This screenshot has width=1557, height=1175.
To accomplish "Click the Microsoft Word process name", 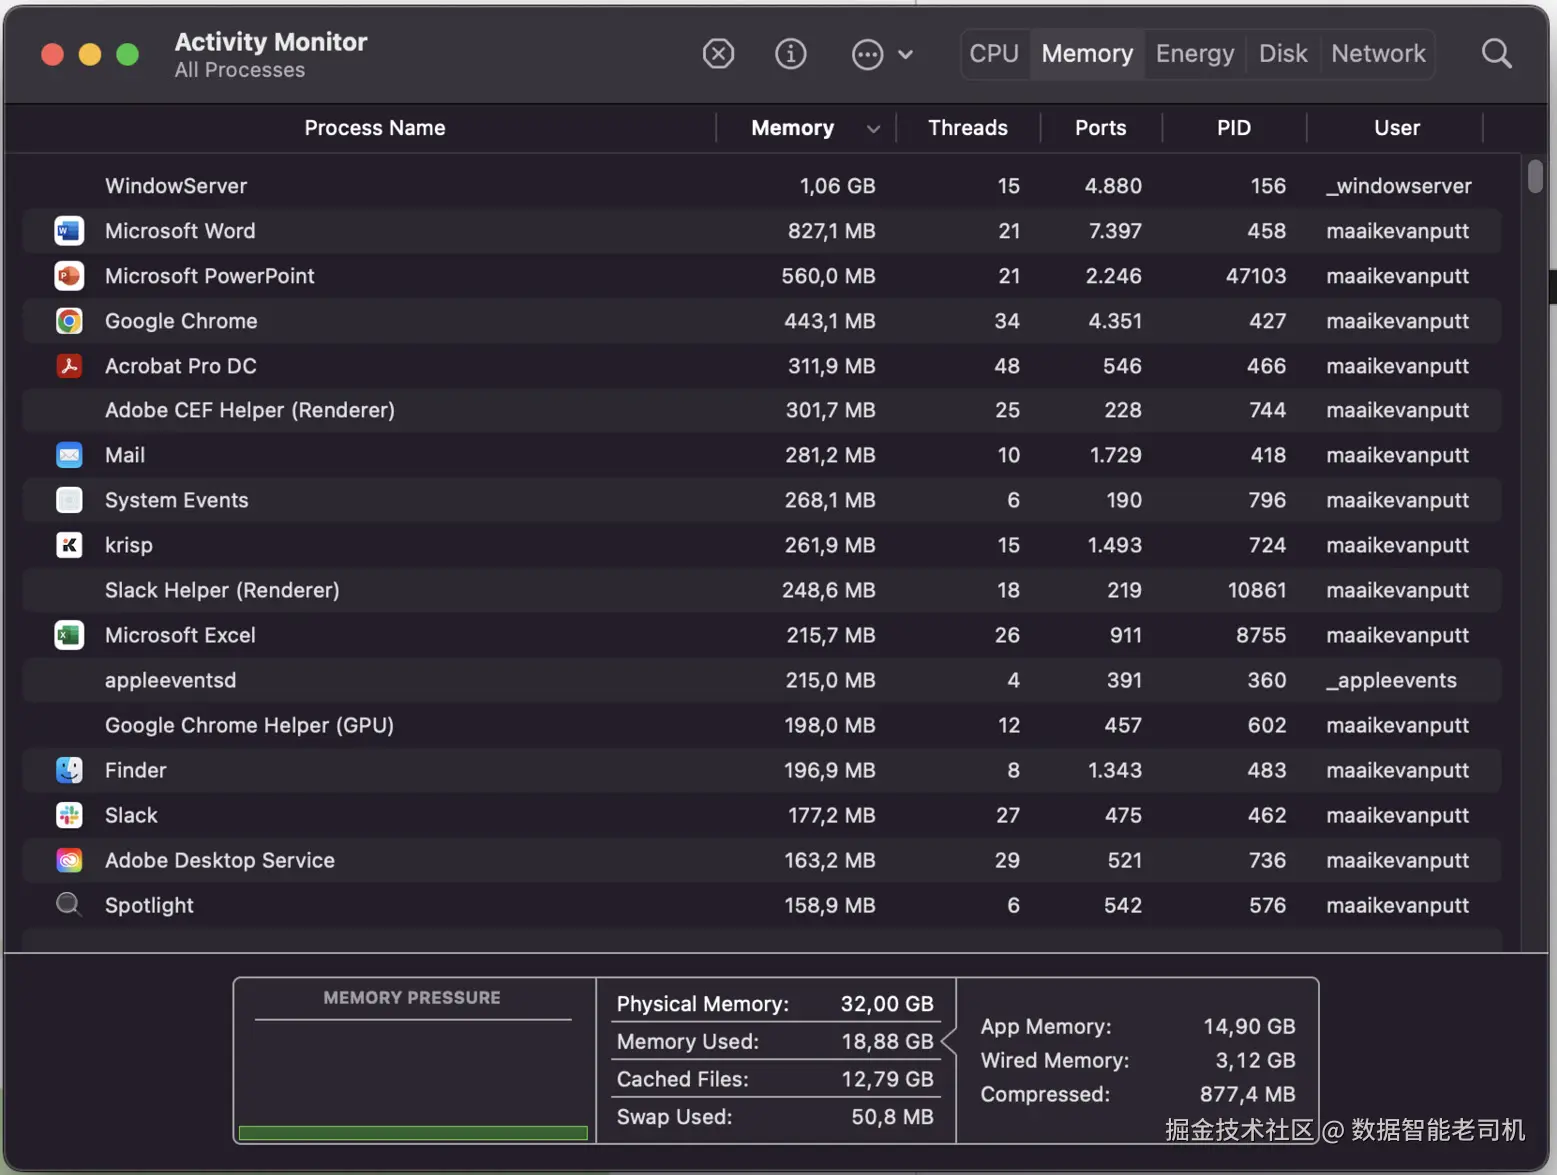I will [180, 231].
